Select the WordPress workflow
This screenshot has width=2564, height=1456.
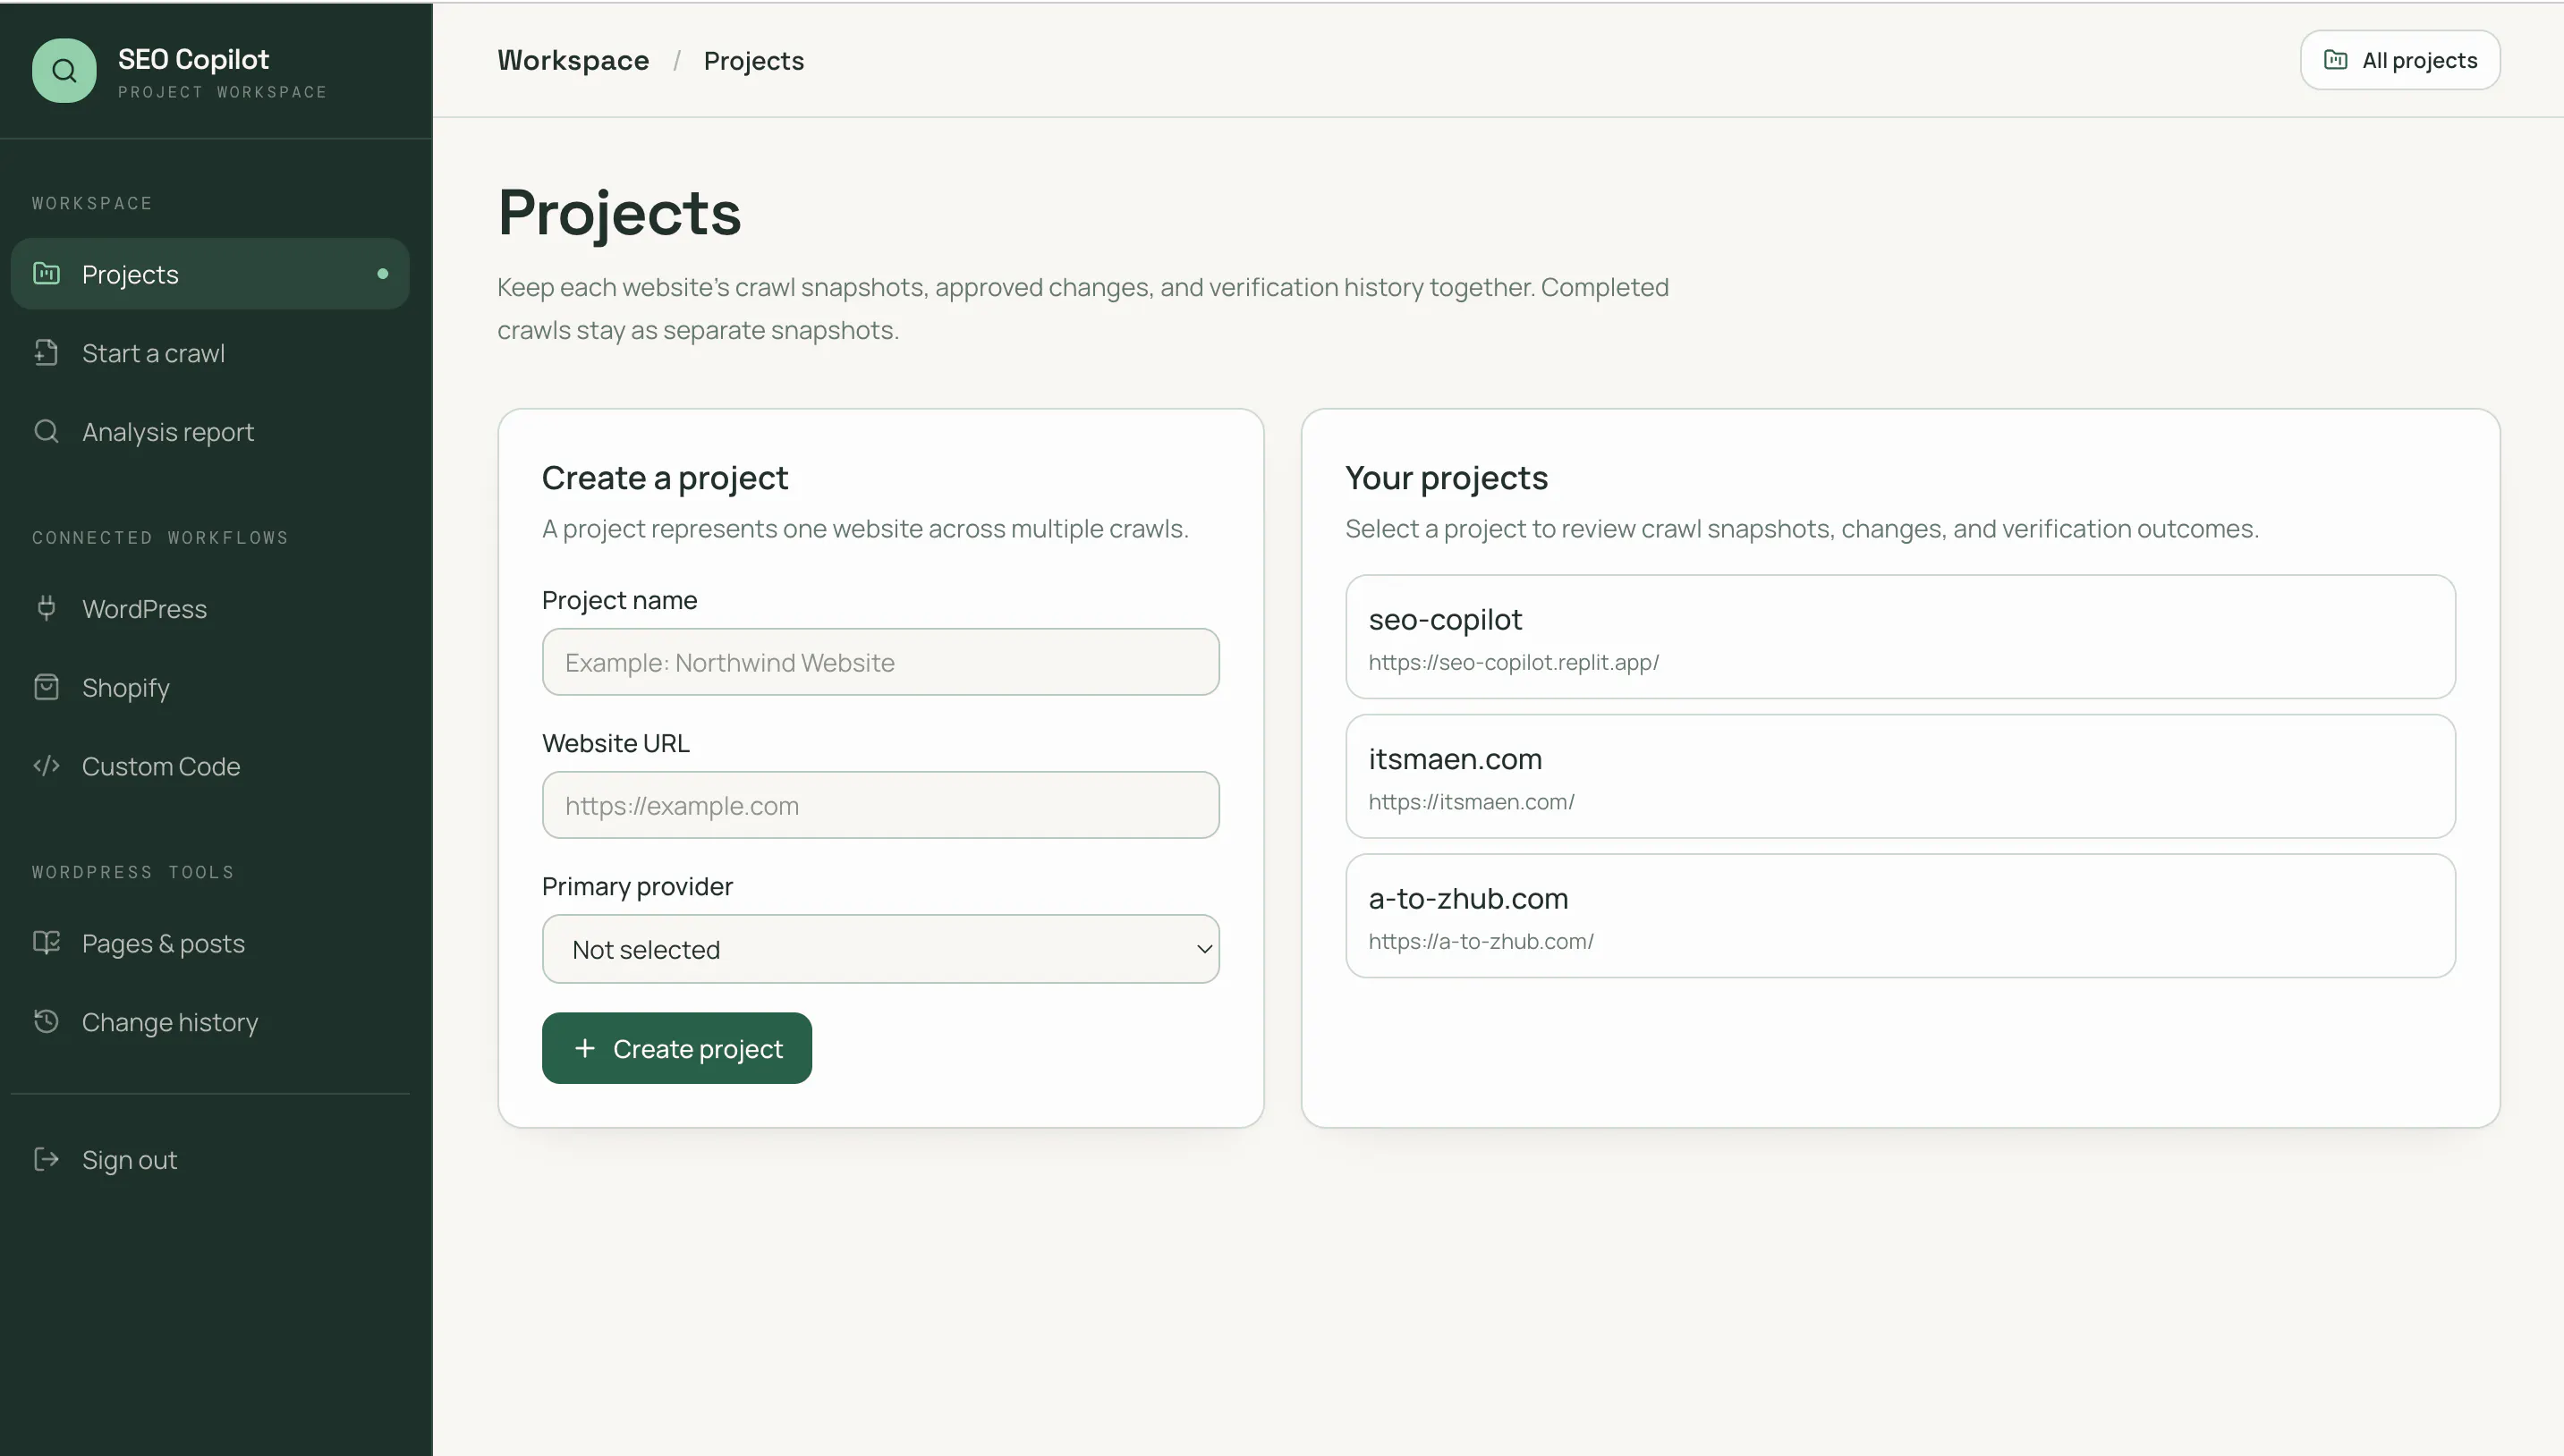tap(210, 608)
